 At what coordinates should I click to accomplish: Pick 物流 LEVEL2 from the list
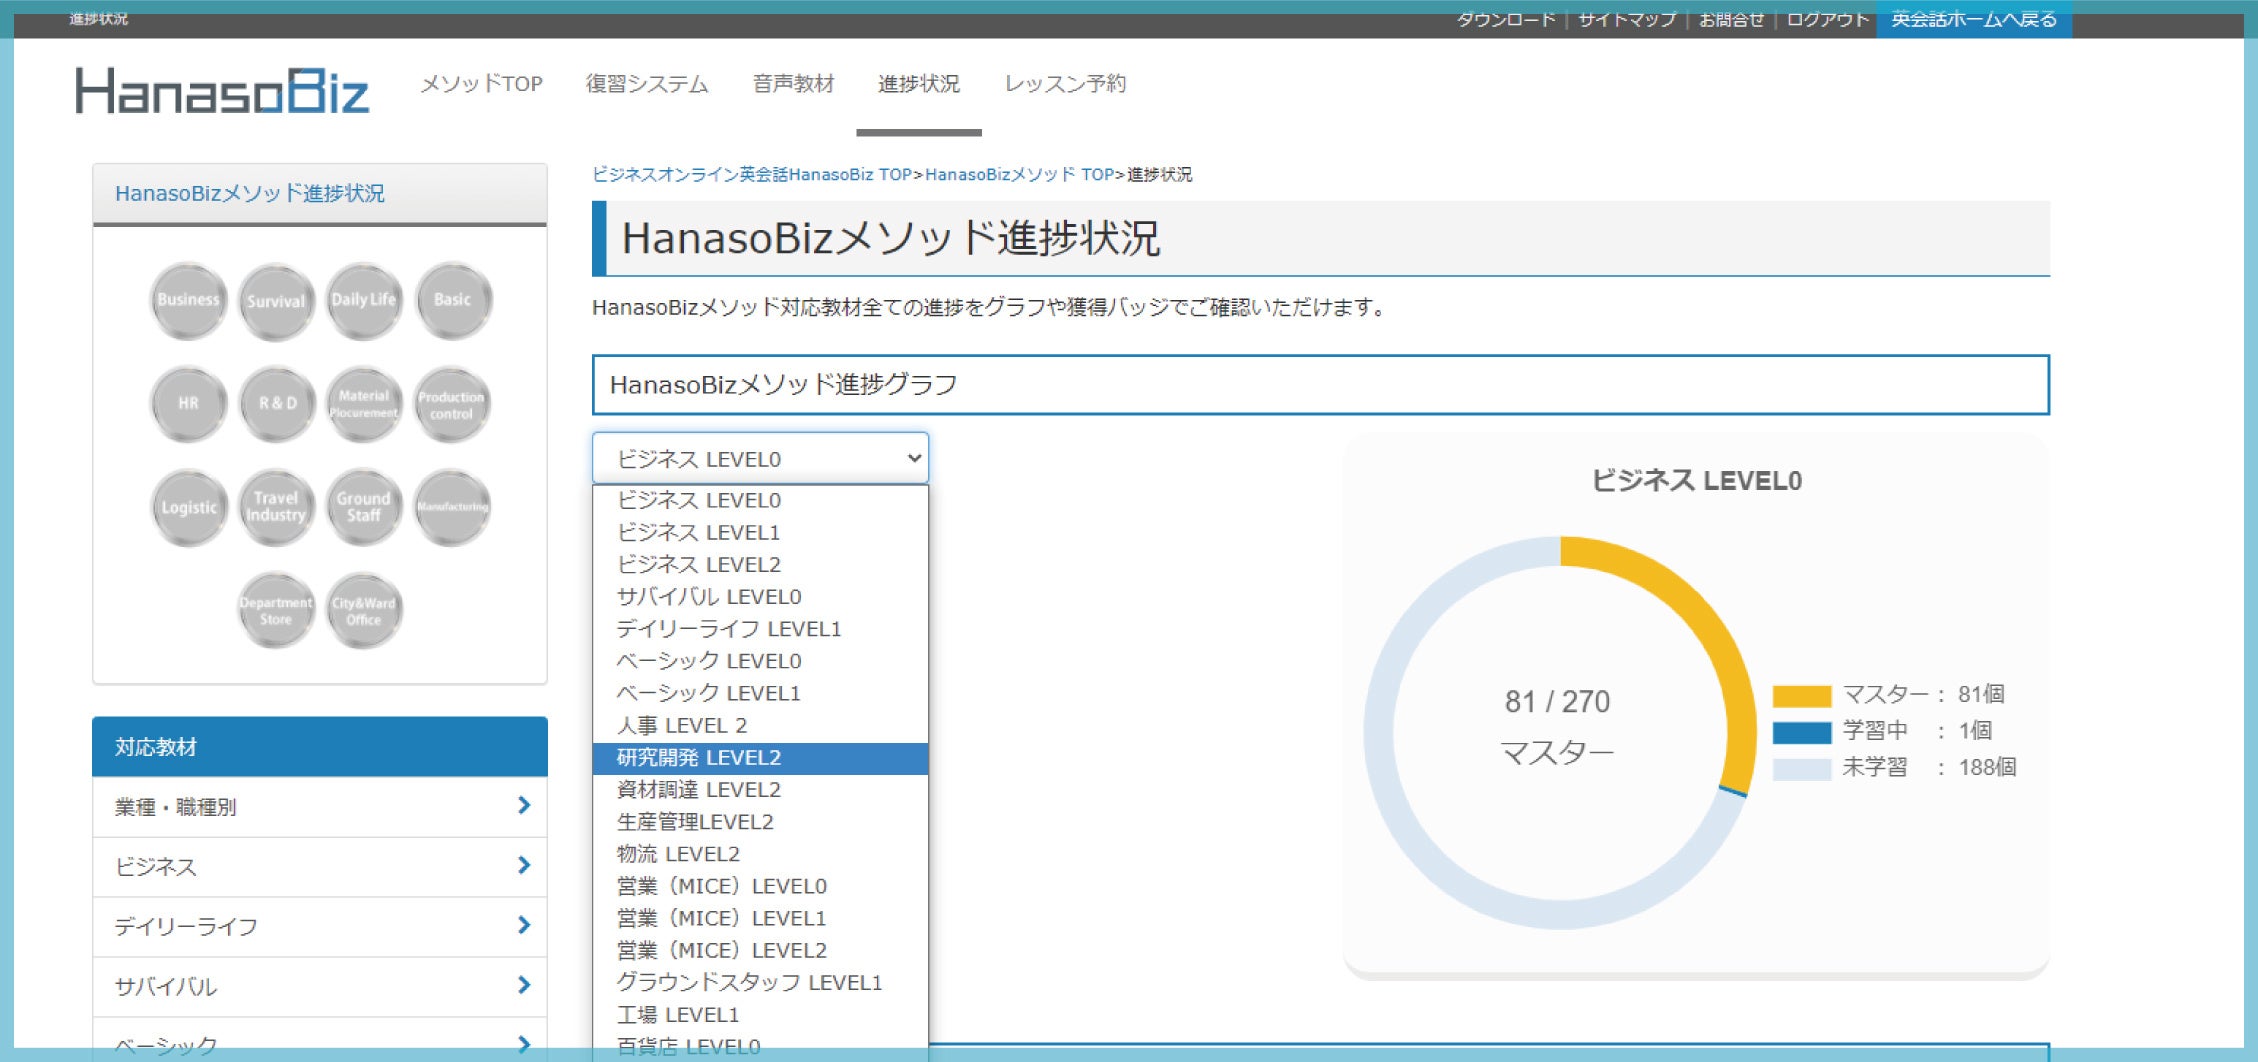click(x=760, y=854)
